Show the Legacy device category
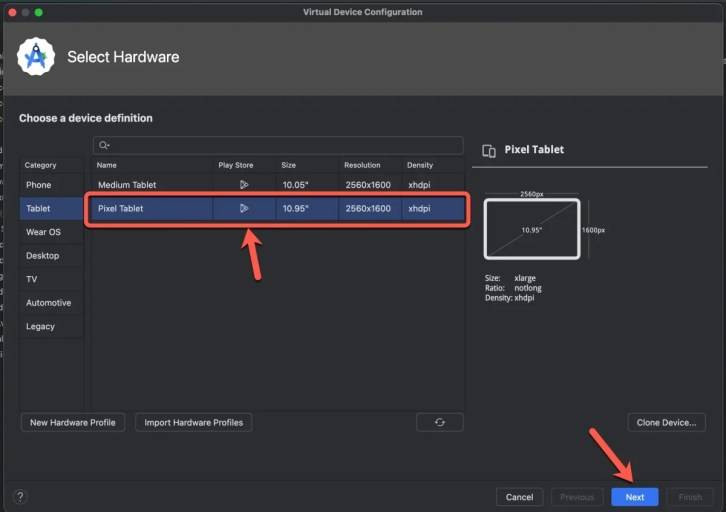This screenshot has height=512, width=726. tap(41, 327)
